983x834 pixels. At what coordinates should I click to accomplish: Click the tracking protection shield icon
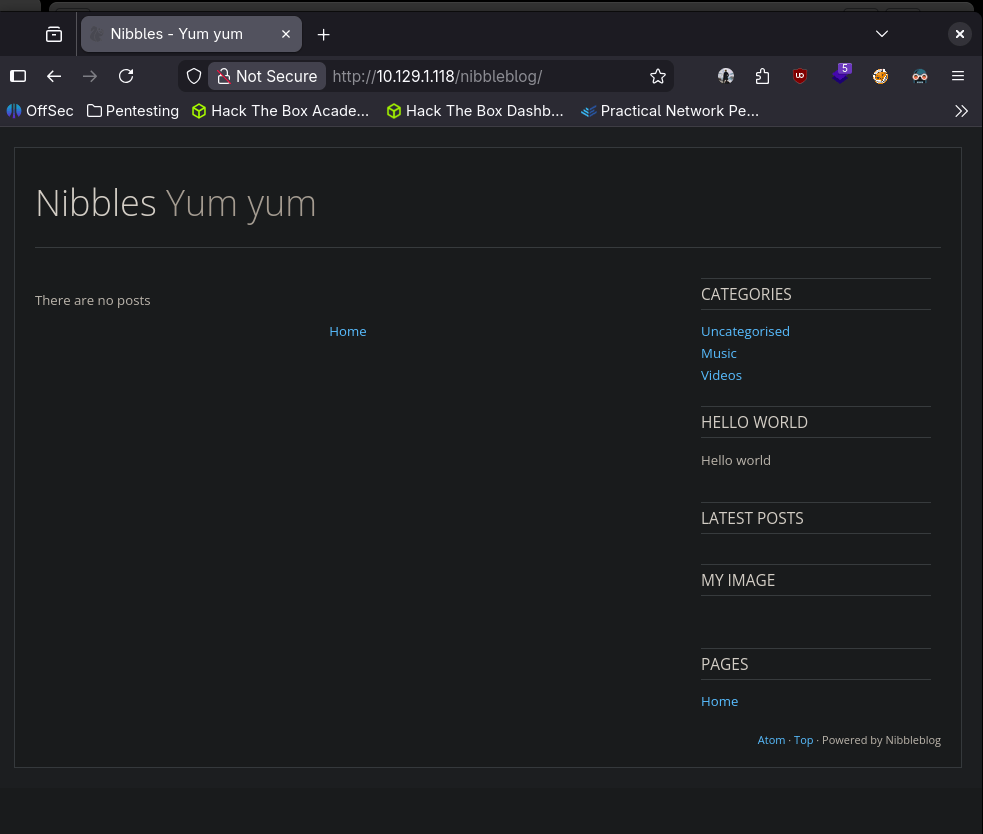[194, 76]
